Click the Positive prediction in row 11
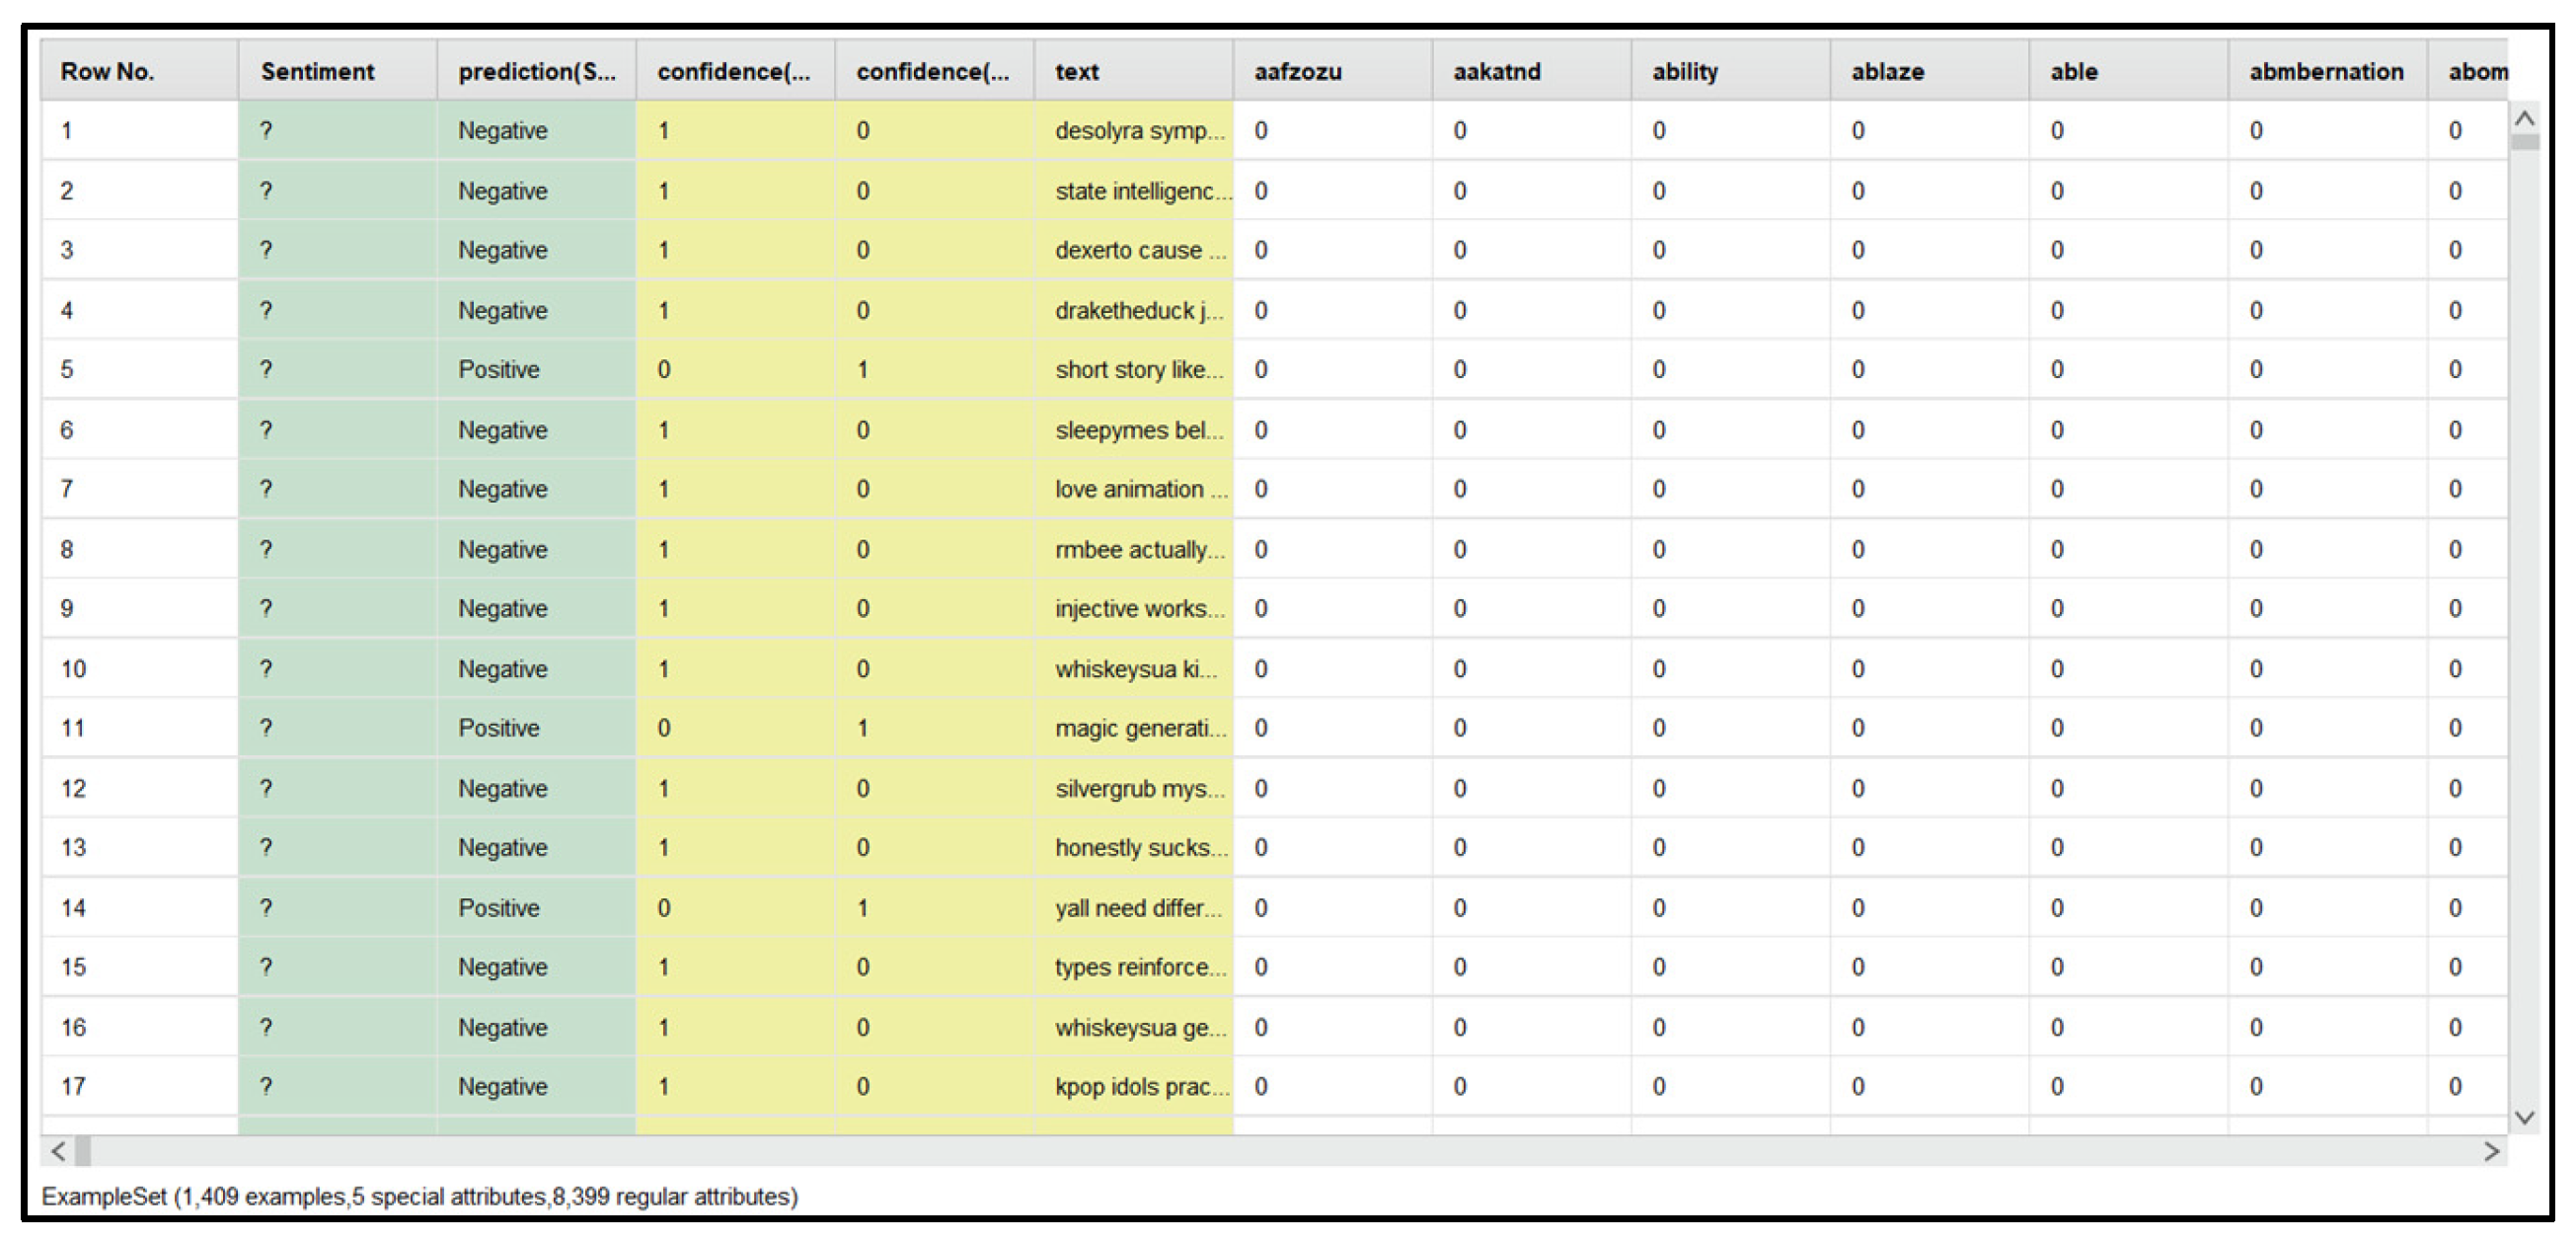 (x=536, y=728)
